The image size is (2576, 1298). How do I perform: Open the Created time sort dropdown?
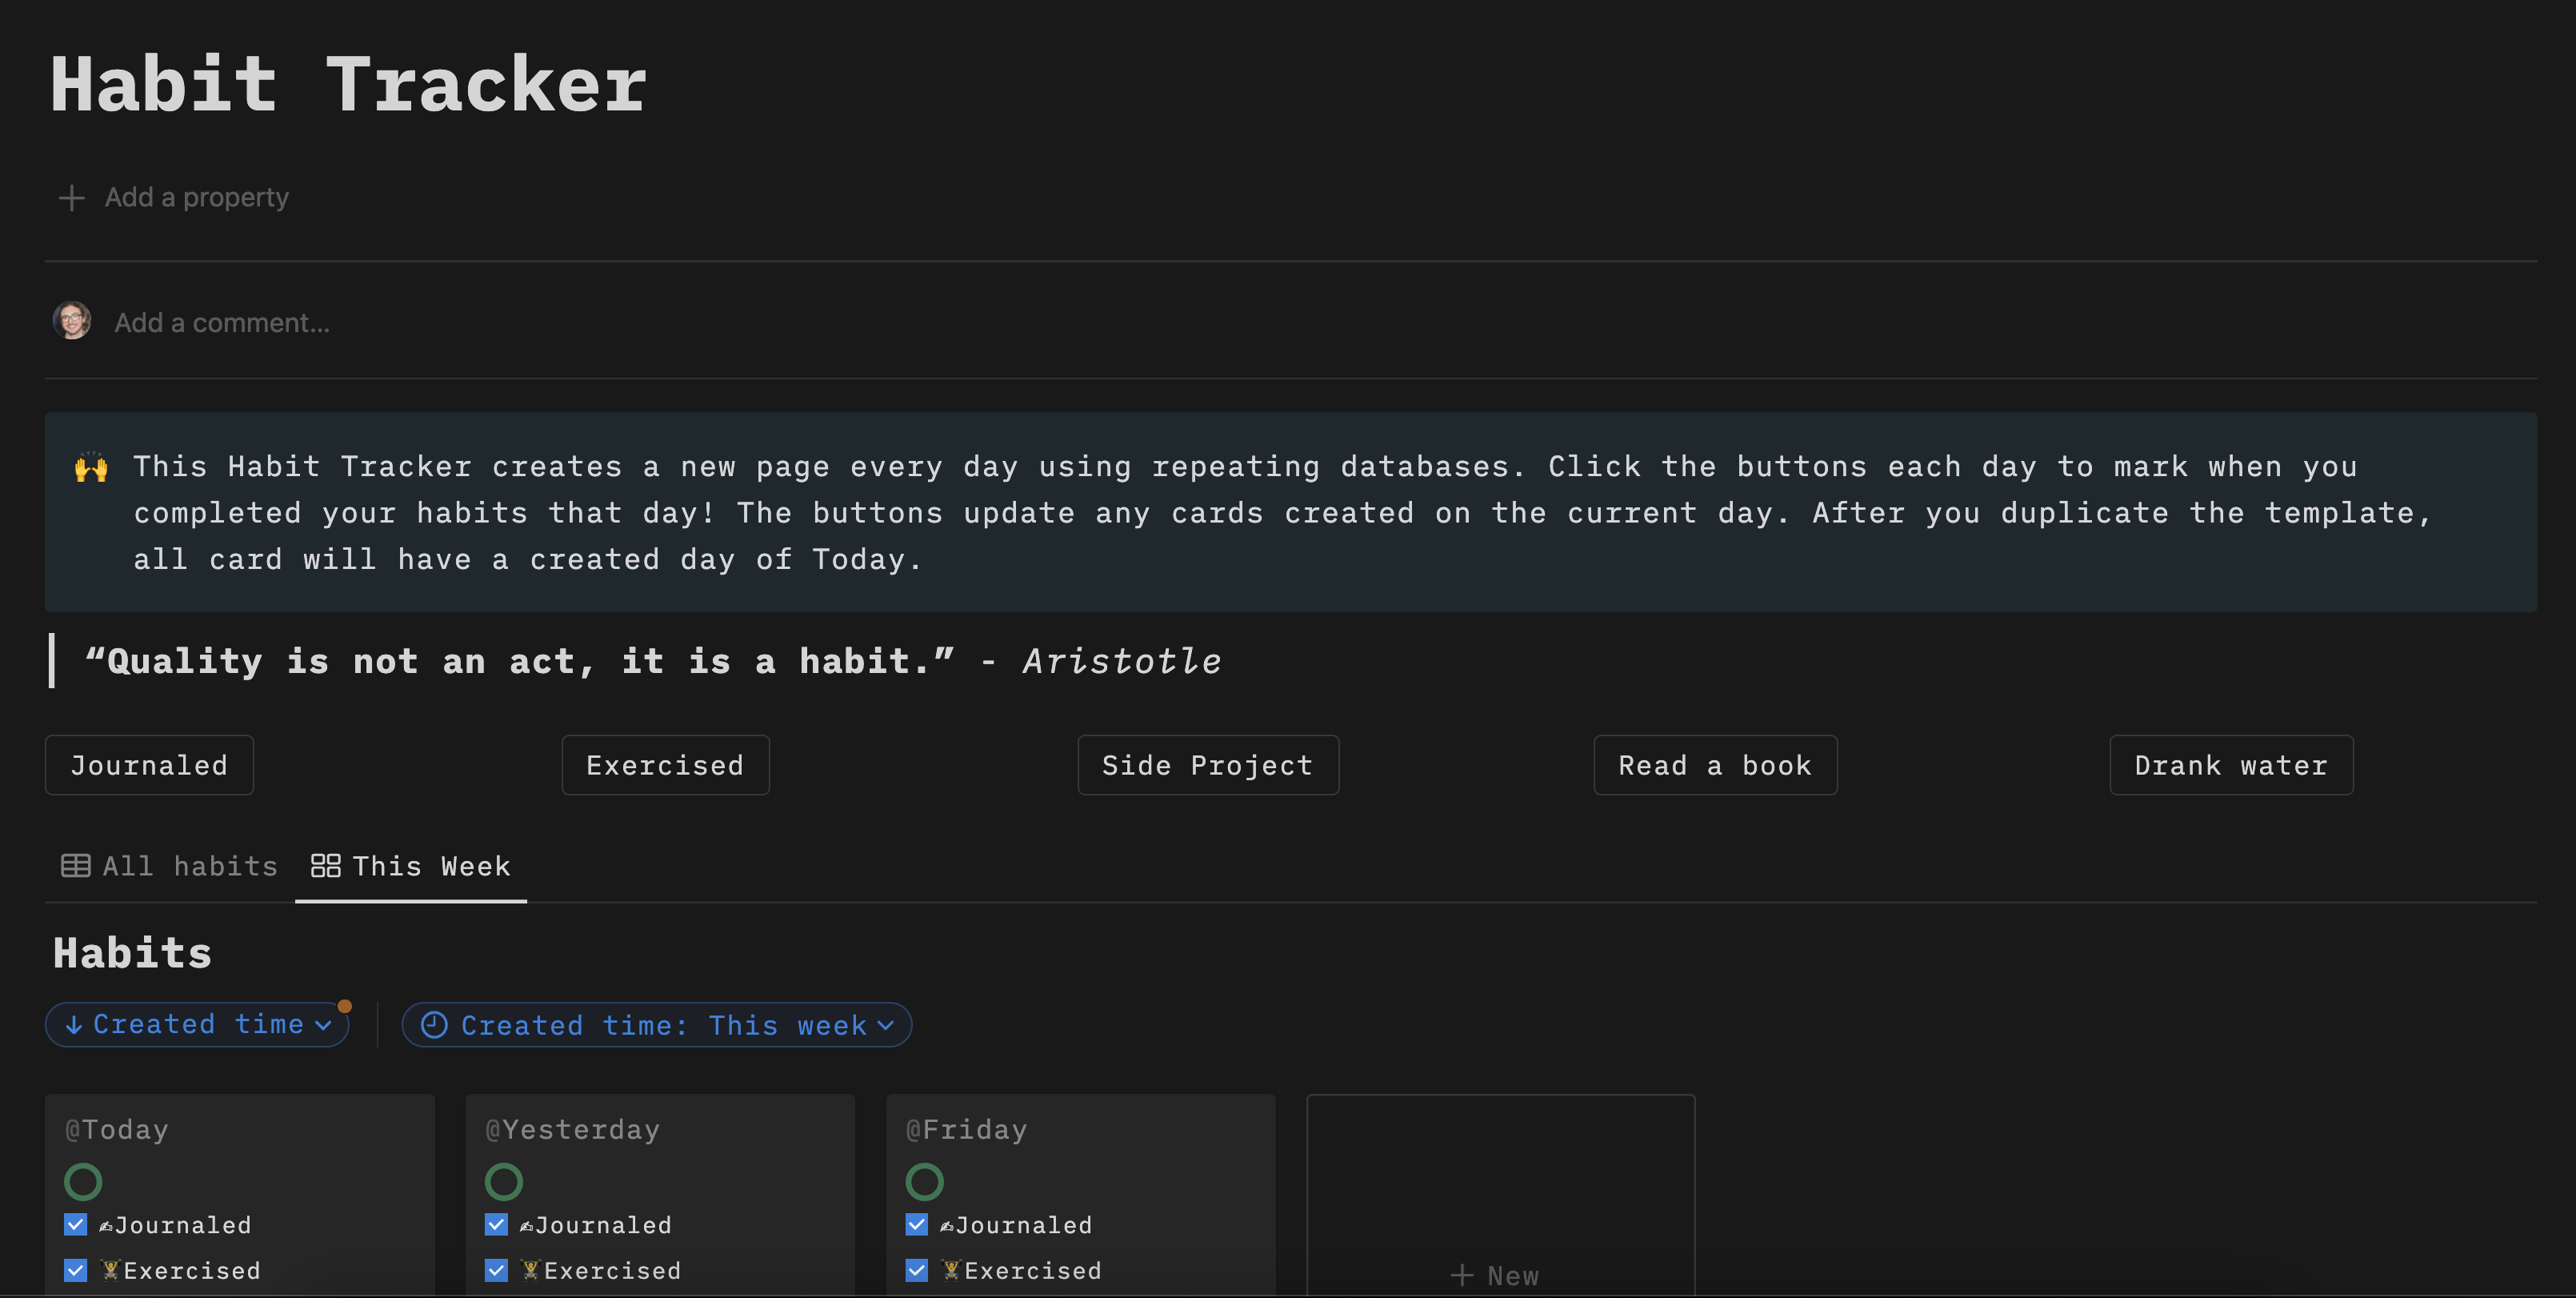[x=197, y=1025]
